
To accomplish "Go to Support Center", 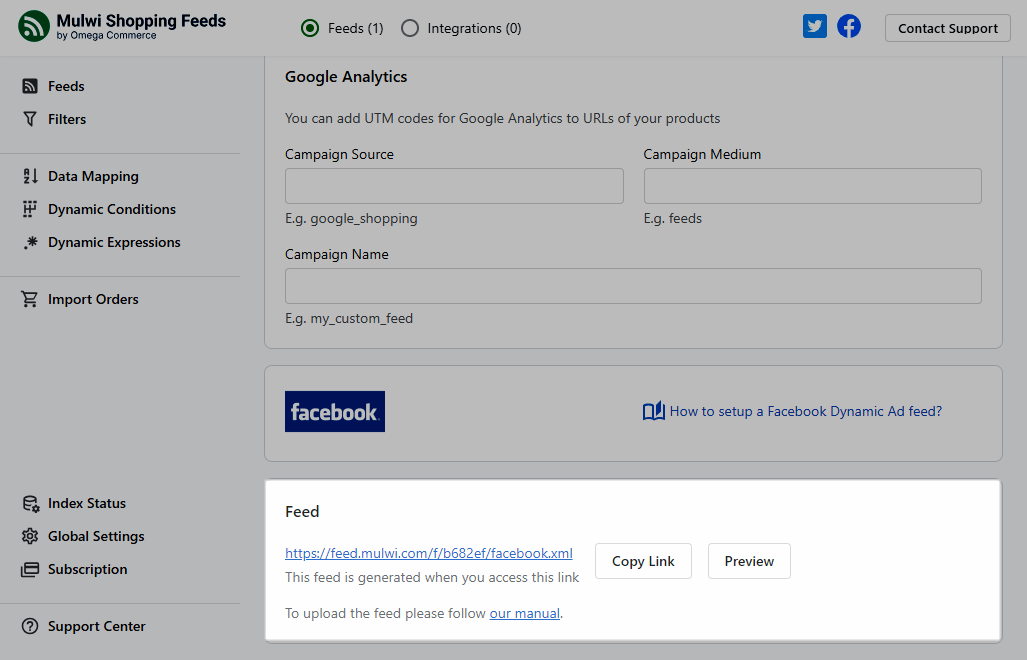I will click(x=96, y=626).
